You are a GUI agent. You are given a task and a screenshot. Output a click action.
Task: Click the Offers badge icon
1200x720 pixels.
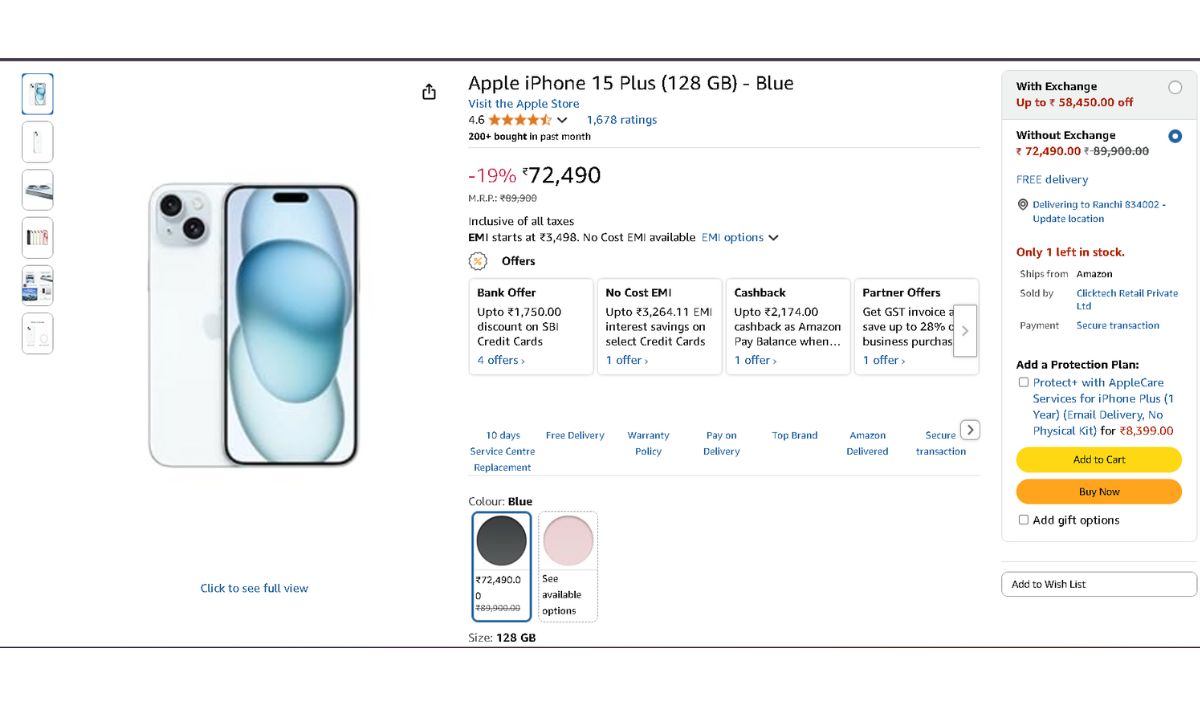click(x=478, y=261)
